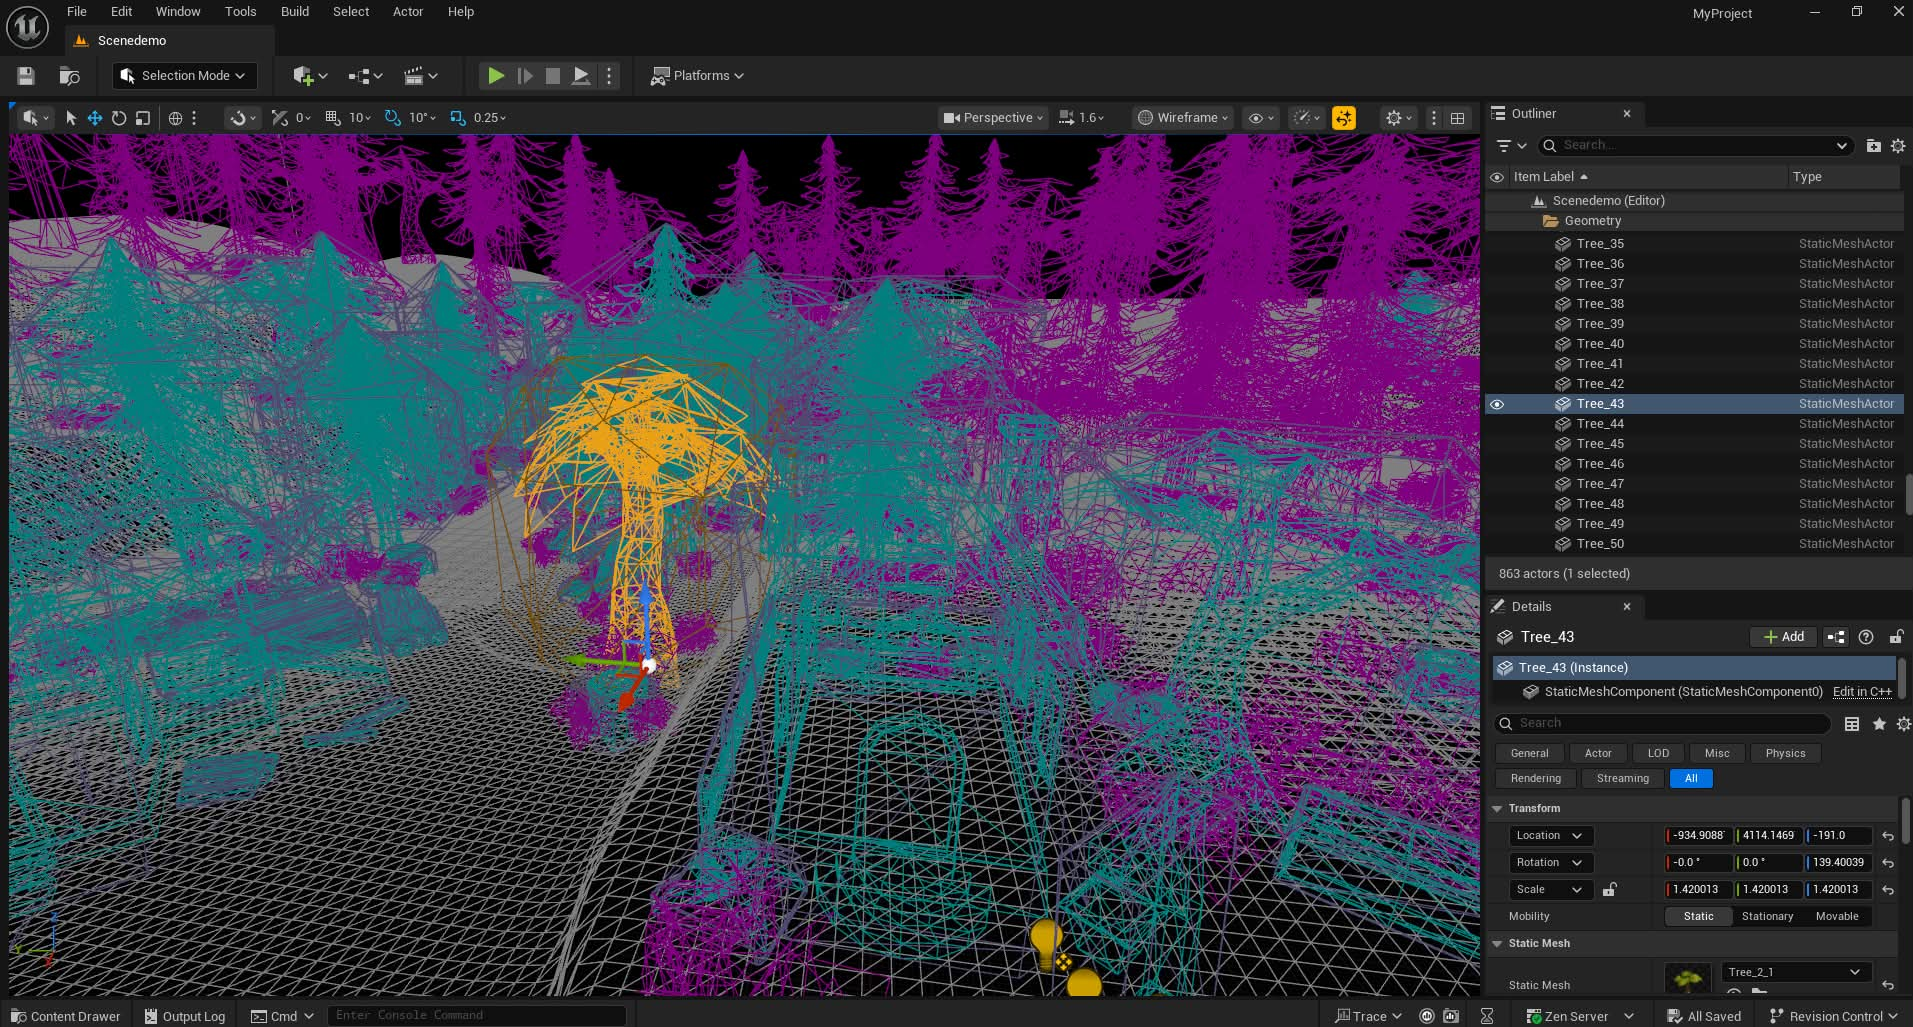Open the Static Mesh Tree_2_1 dropdown
The width and height of the screenshot is (1913, 1027).
click(1794, 972)
